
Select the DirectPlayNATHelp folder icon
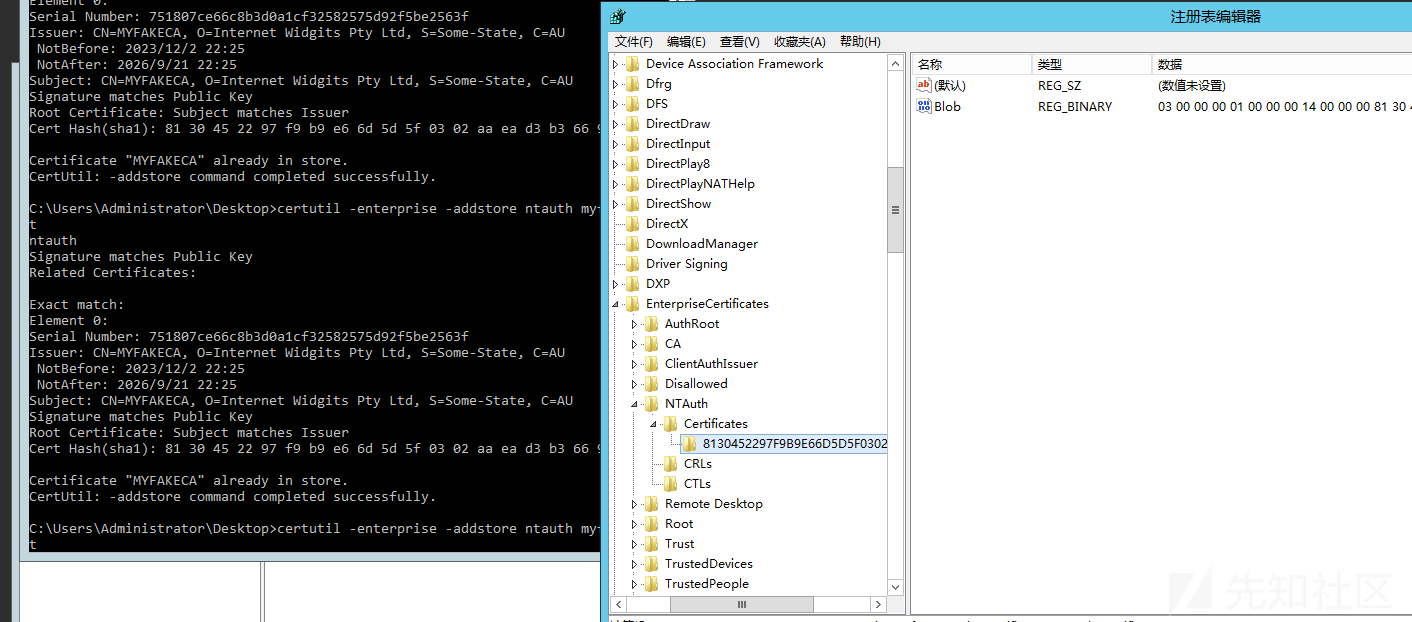pyautogui.click(x=632, y=184)
